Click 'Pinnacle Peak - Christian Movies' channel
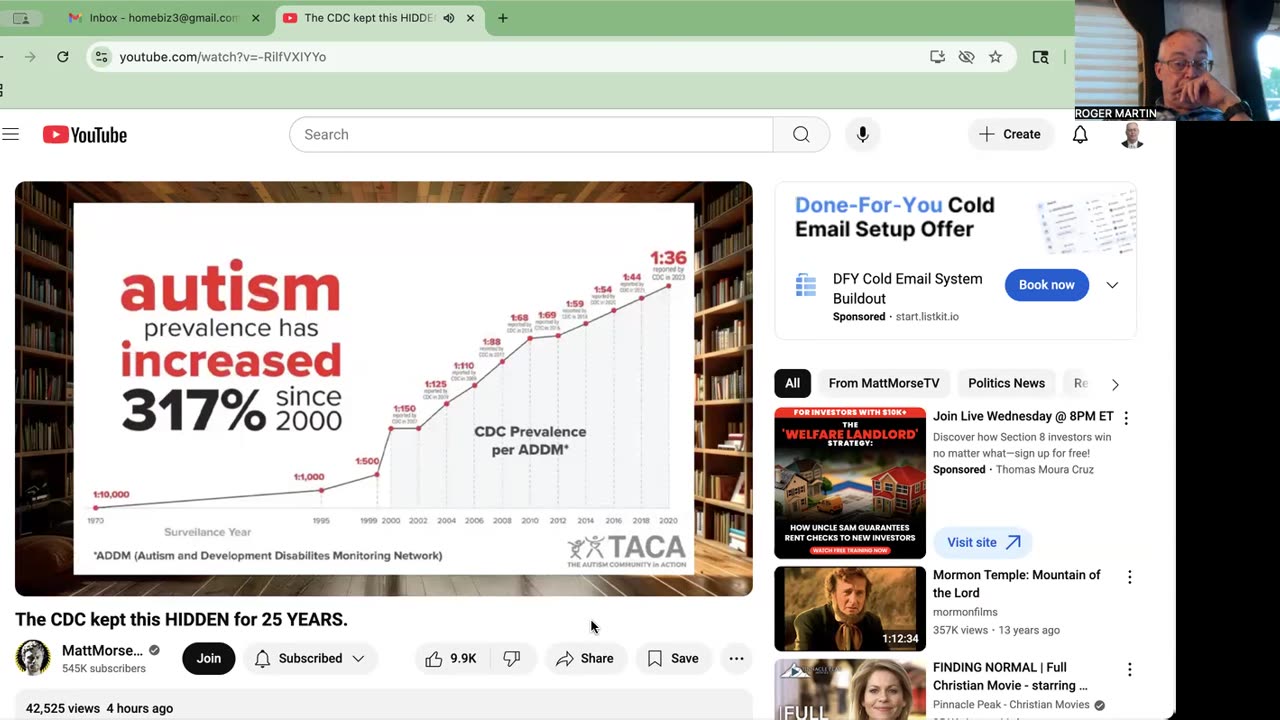The height and width of the screenshot is (720, 1280). click(x=1012, y=705)
